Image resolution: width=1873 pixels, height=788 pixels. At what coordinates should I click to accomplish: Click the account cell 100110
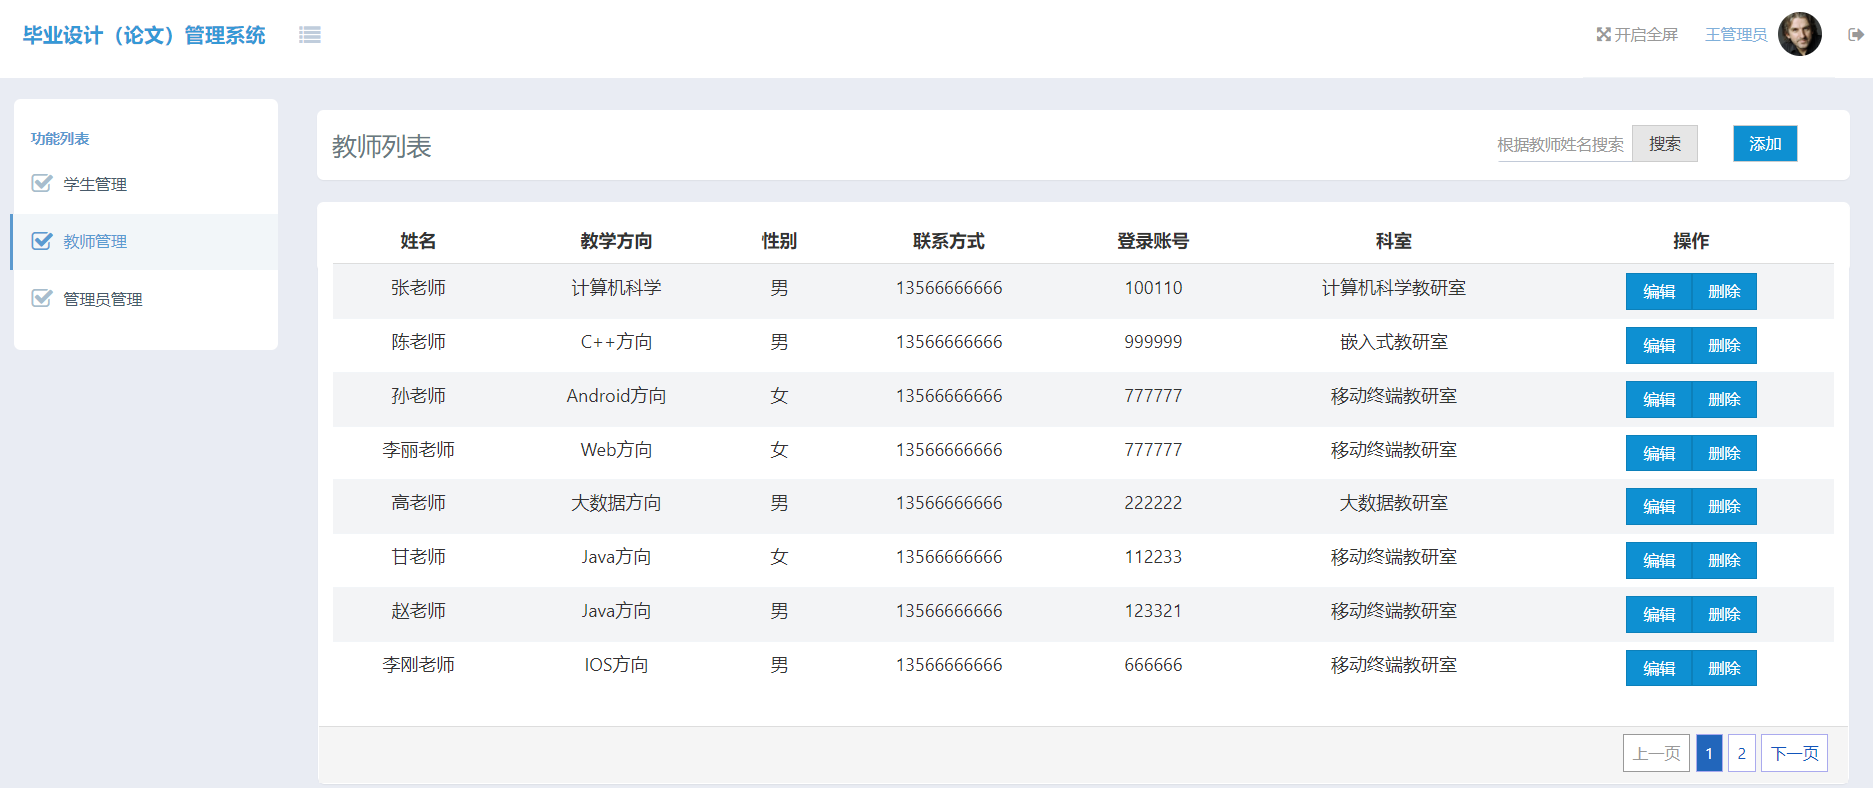tap(1153, 288)
